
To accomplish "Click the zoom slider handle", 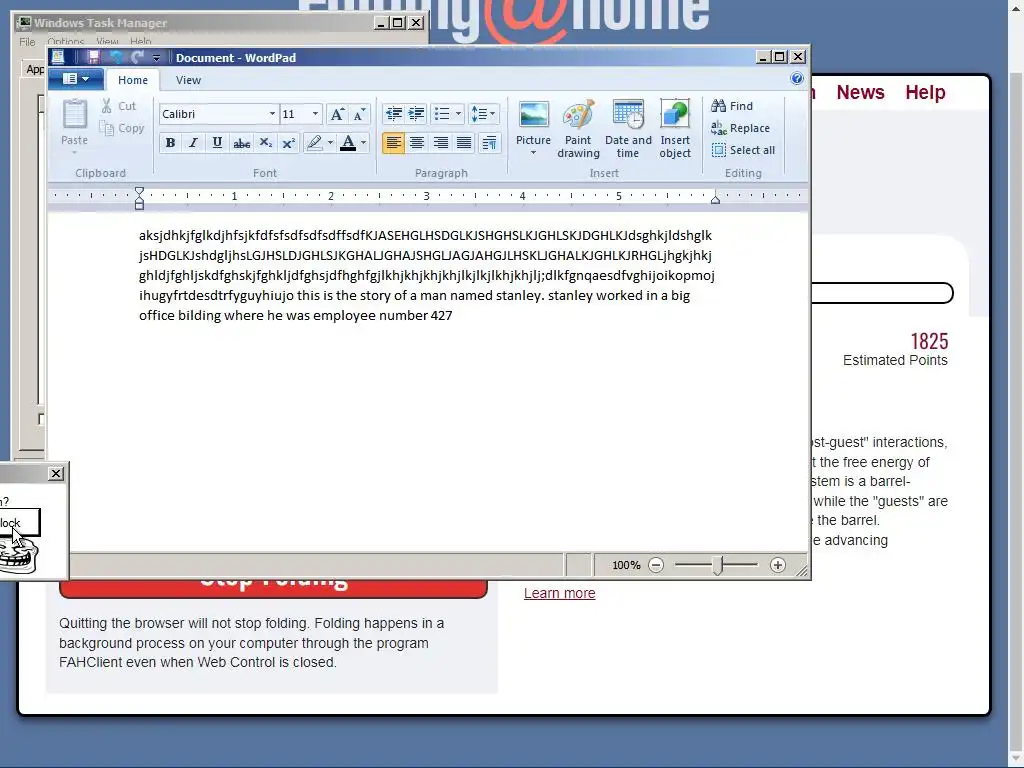I will (717, 566).
